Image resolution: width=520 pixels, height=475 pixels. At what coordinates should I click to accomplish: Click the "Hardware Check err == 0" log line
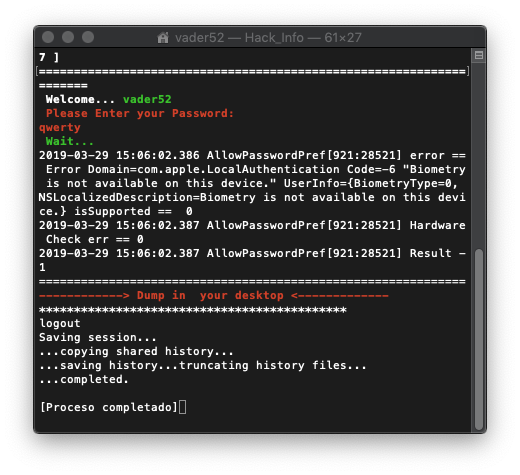pos(252,232)
